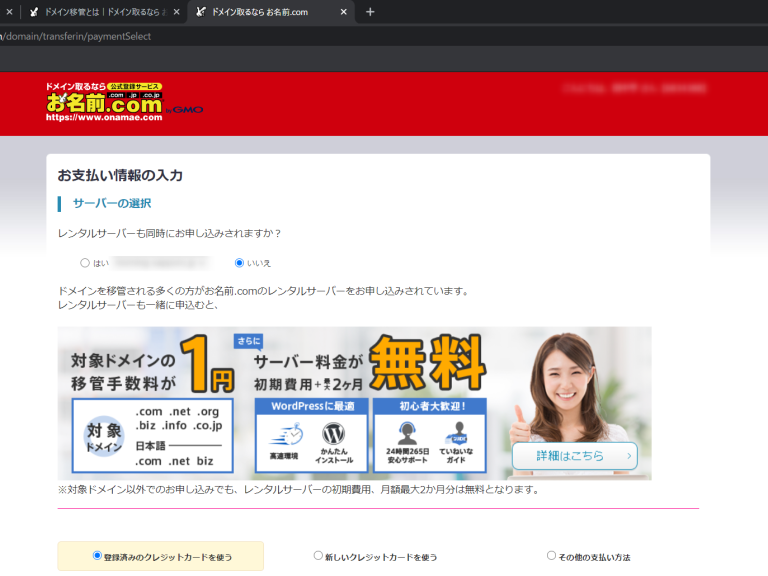Click the WordPressに最適 header
Screen dimensions: 768x576
(x=312, y=406)
